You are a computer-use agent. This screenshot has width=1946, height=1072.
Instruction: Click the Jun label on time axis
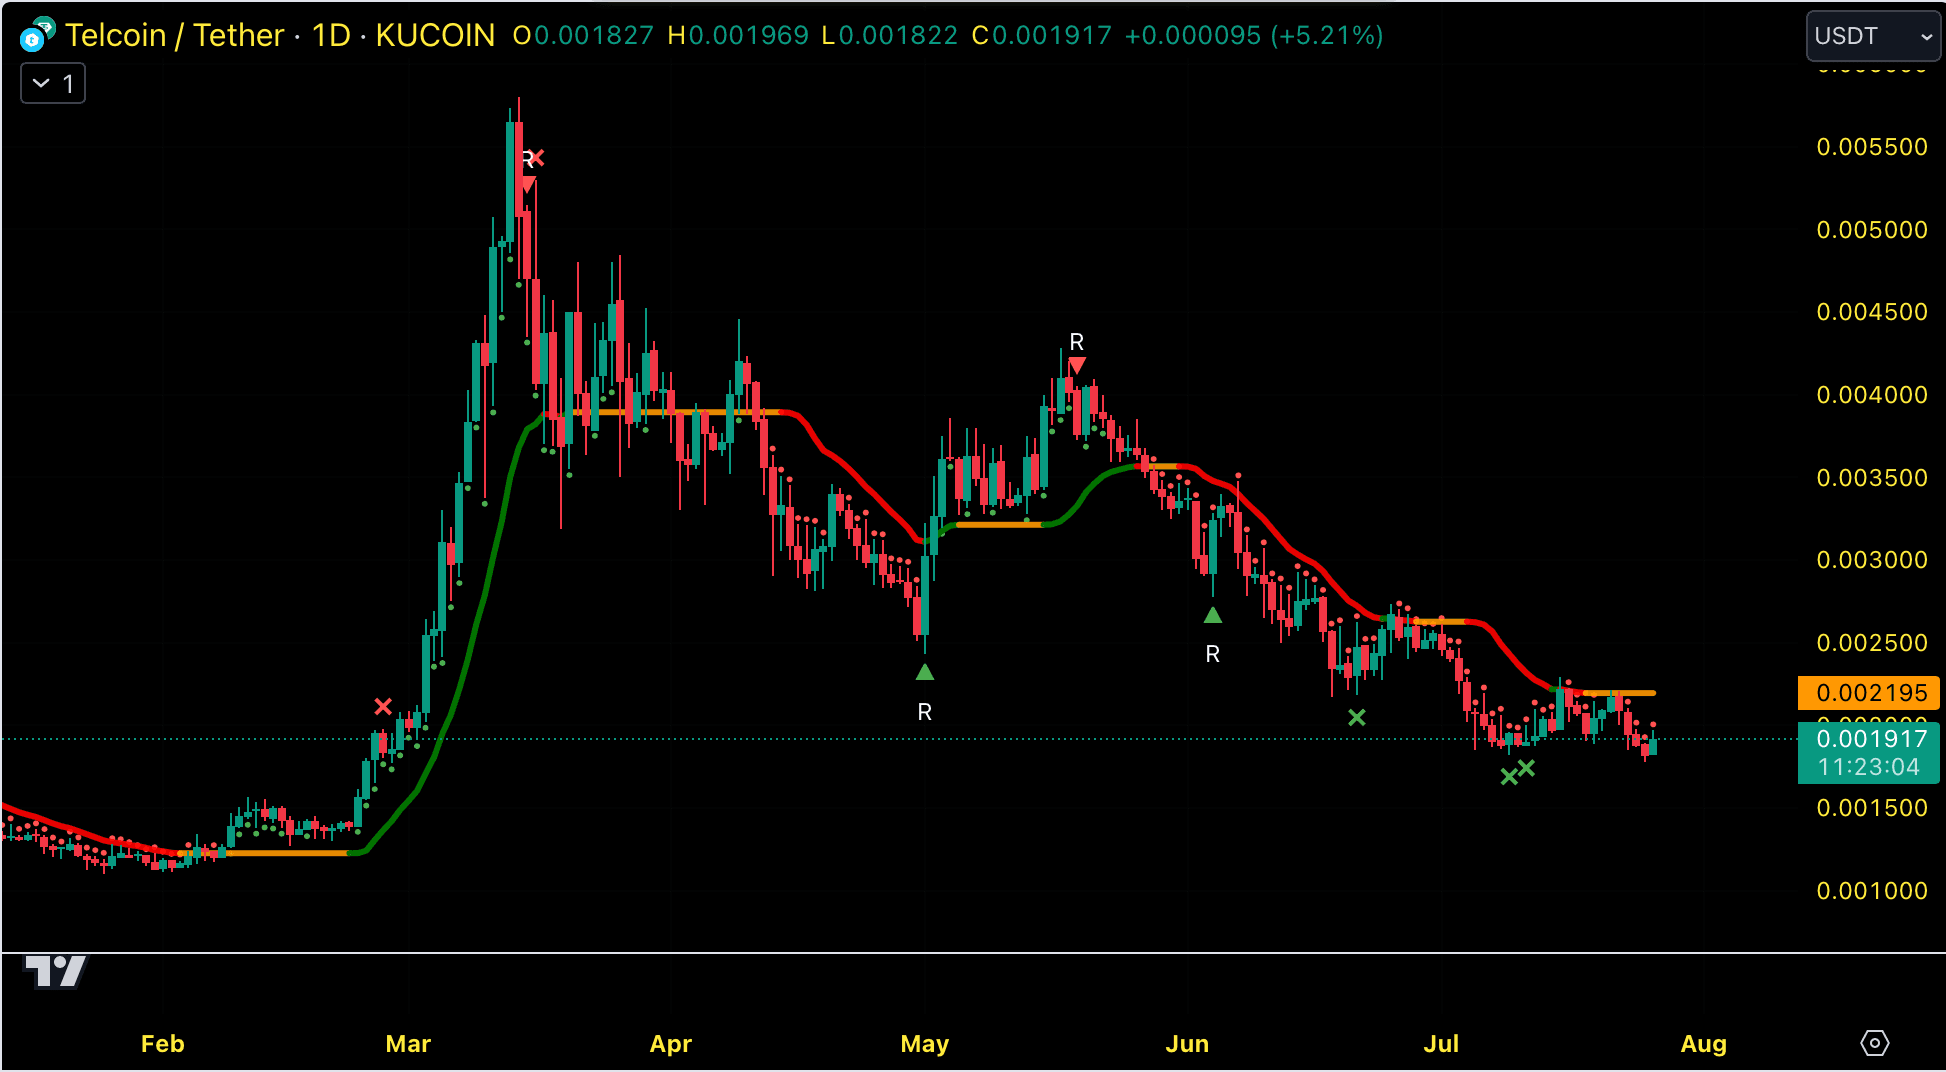[1187, 1044]
